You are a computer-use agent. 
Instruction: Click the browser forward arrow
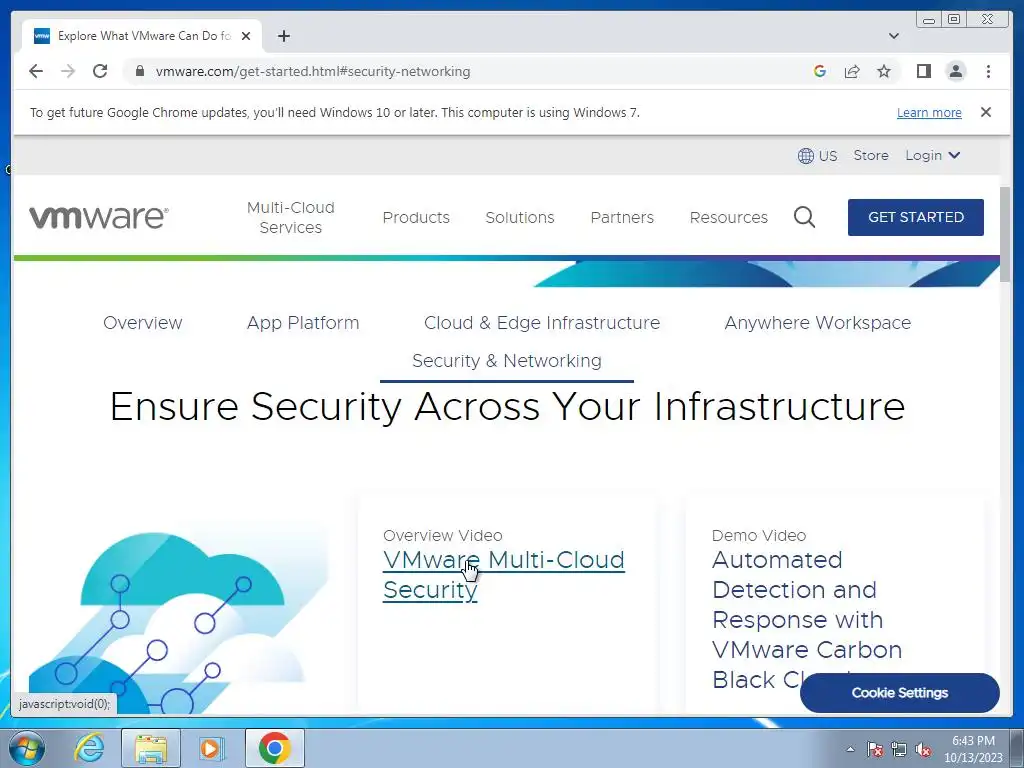pyautogui.click(x=68, y=71)
